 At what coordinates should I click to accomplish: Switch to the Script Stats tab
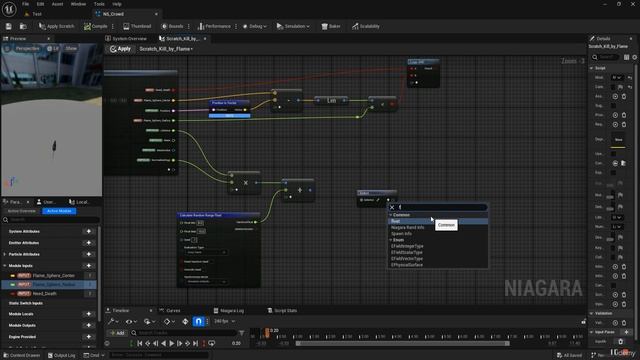click(282, 311)
